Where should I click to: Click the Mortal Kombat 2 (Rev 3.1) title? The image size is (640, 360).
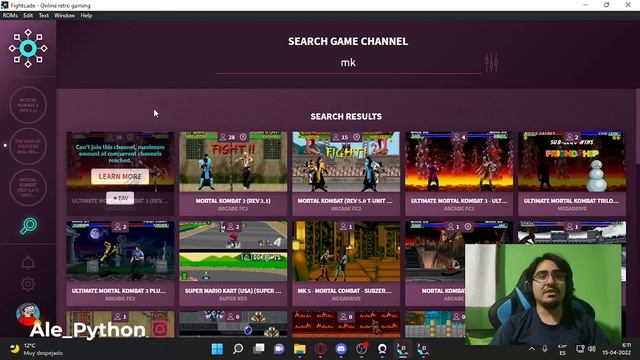tap(233, 201)
